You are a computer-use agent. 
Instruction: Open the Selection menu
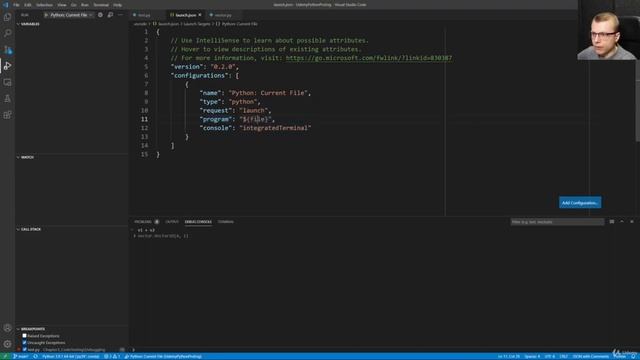44,5
